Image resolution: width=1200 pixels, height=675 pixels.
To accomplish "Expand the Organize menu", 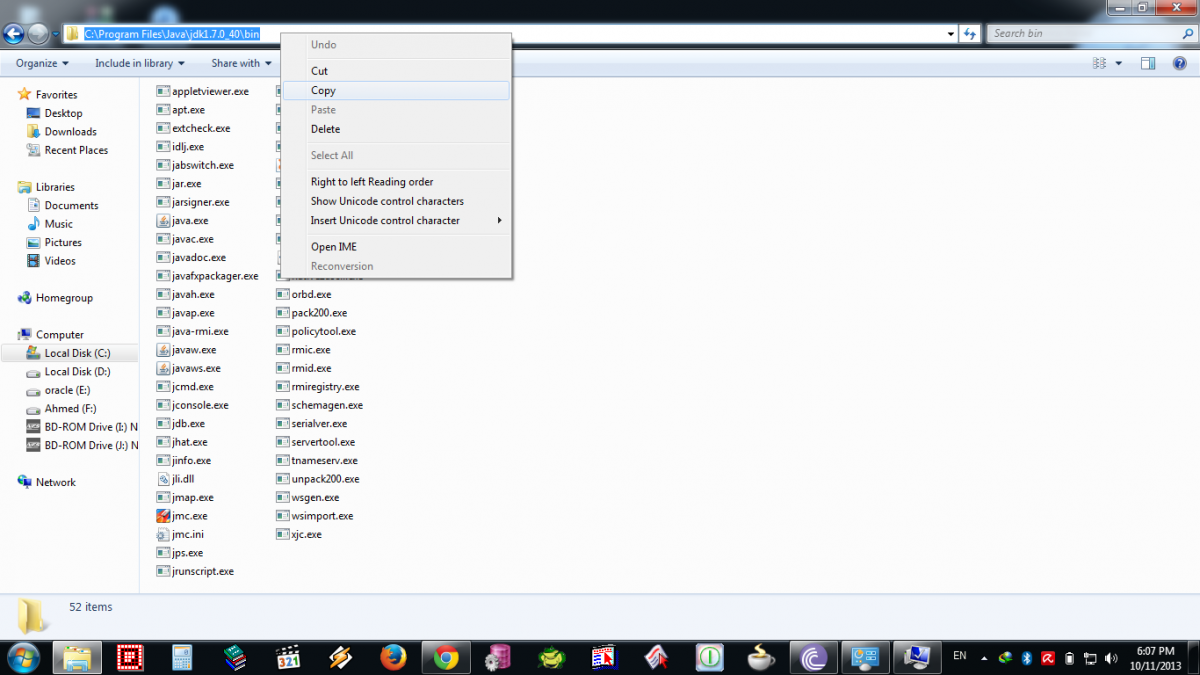I will [42, 63].
